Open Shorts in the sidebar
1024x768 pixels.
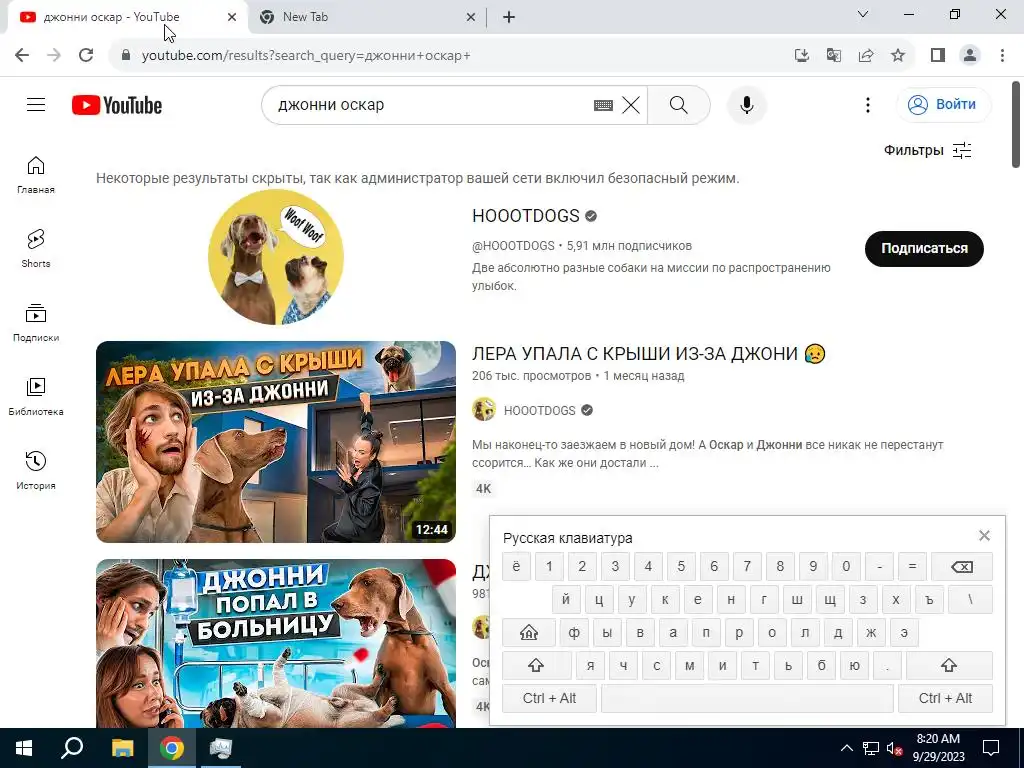tap(36, 249)
